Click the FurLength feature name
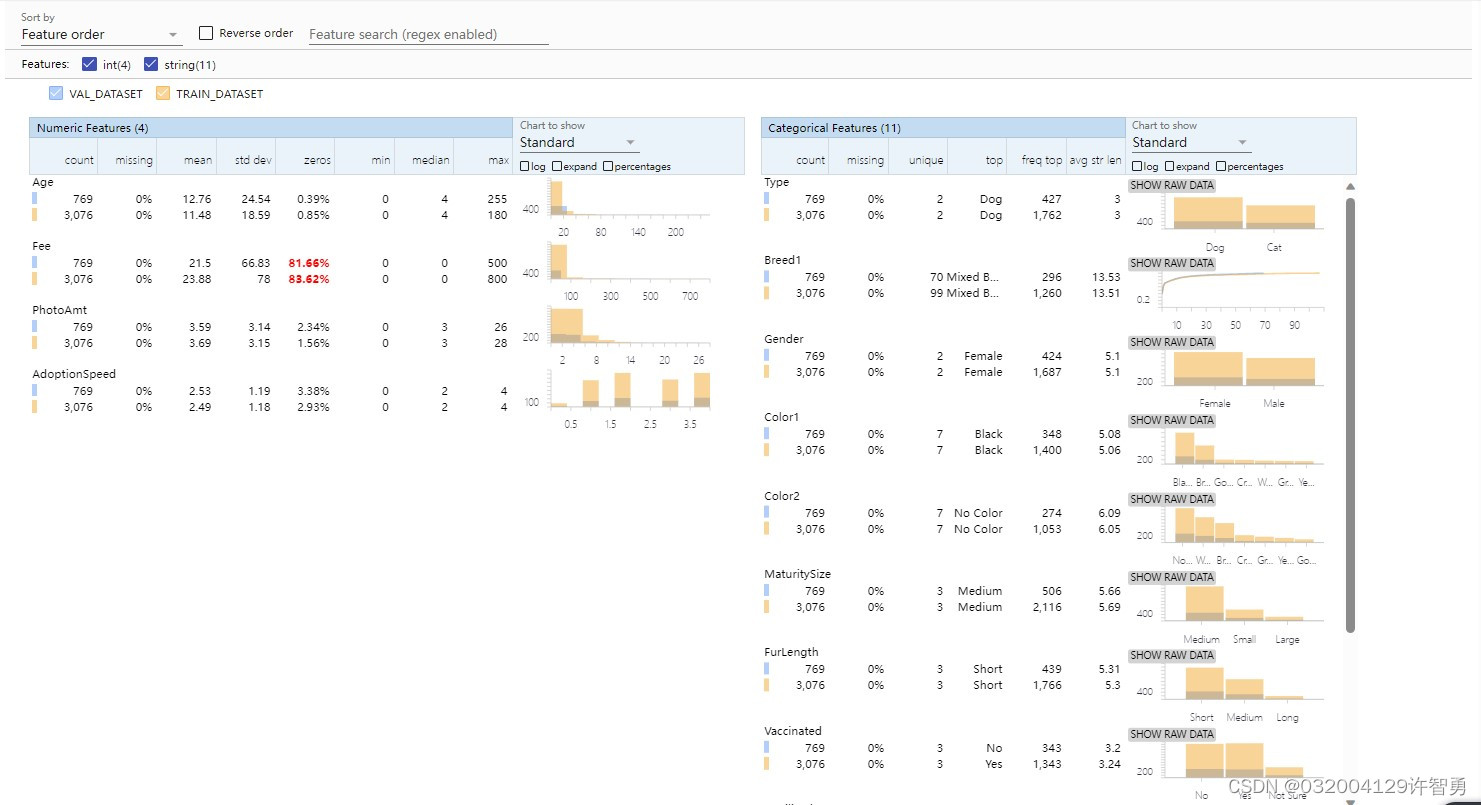The height and width of the screenshot is (805, 1481). 791,652
